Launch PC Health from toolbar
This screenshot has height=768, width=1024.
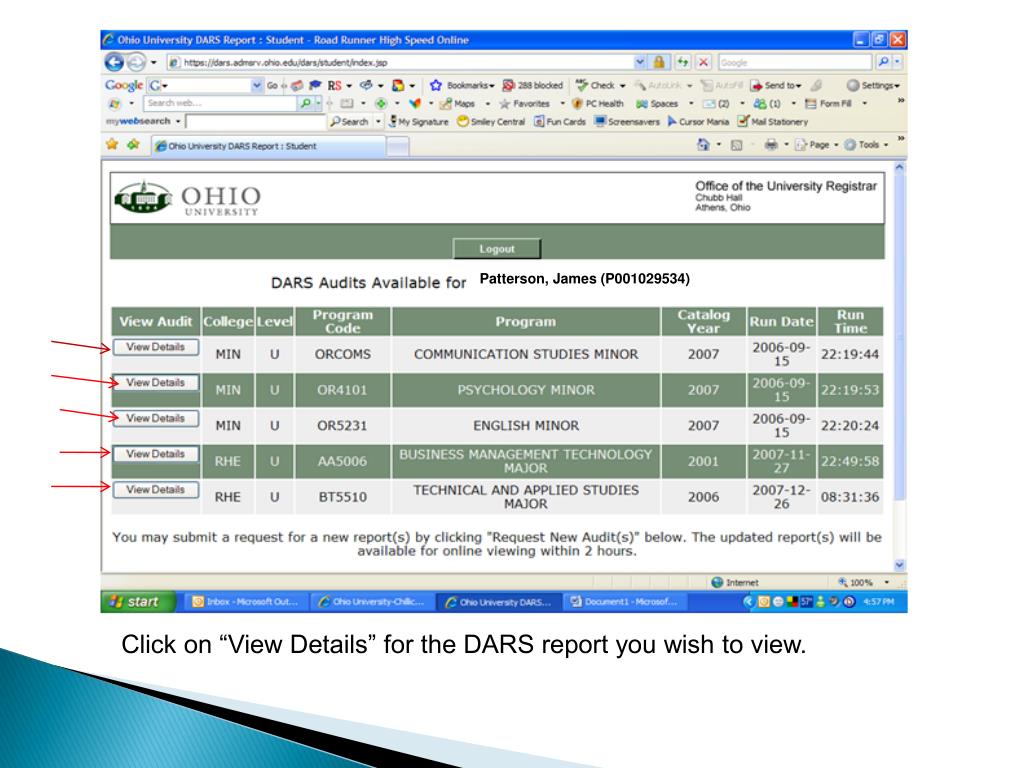(598, 104)
